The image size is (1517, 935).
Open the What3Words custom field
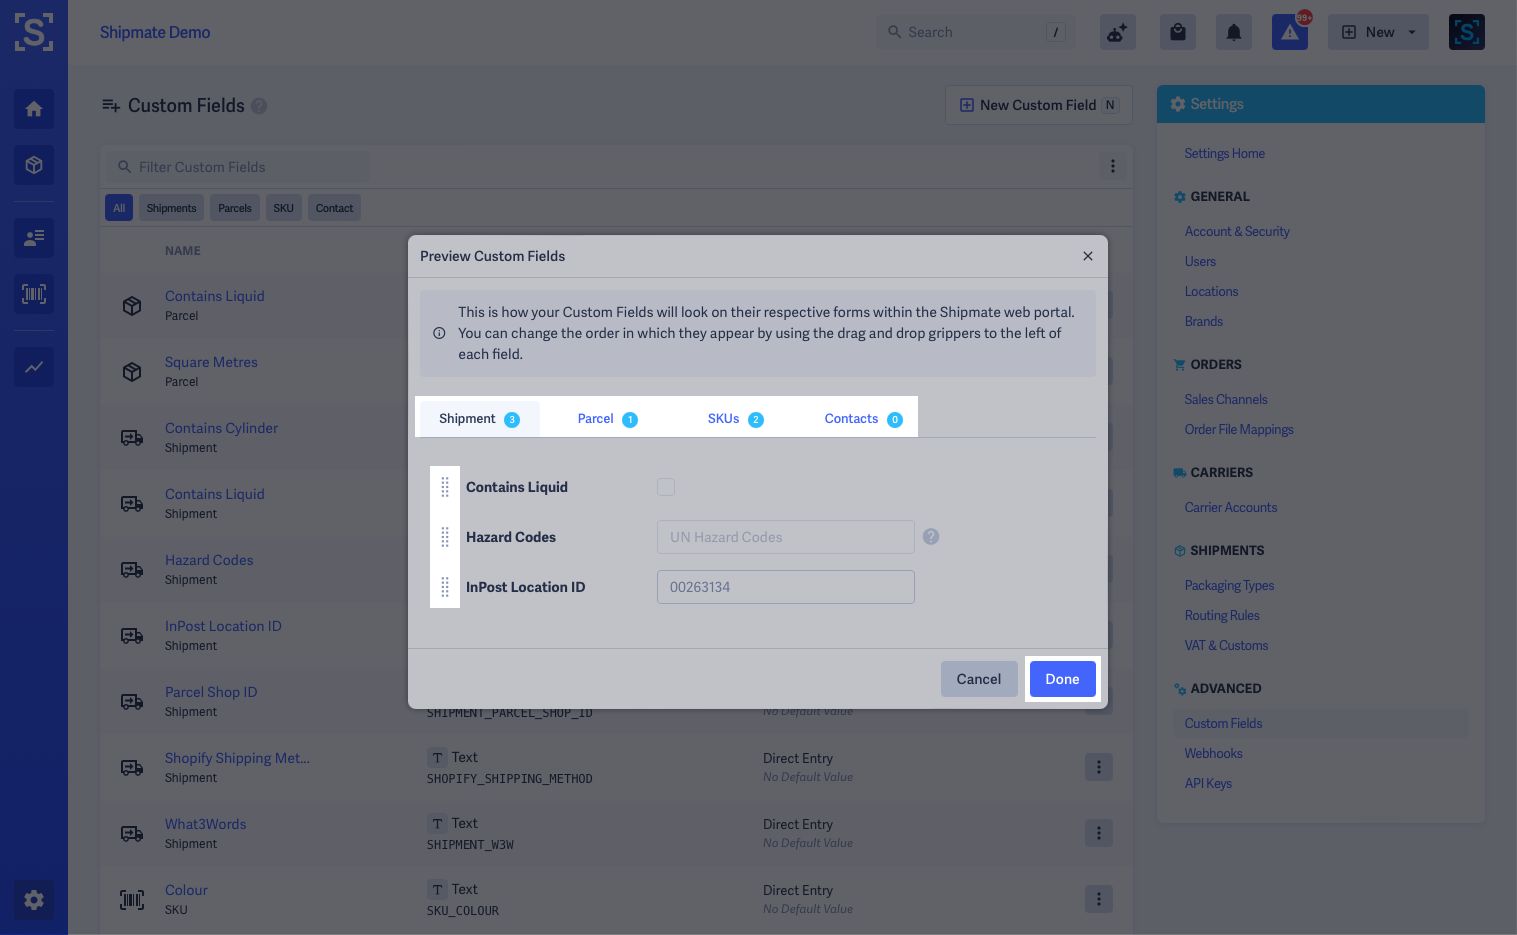205,824
